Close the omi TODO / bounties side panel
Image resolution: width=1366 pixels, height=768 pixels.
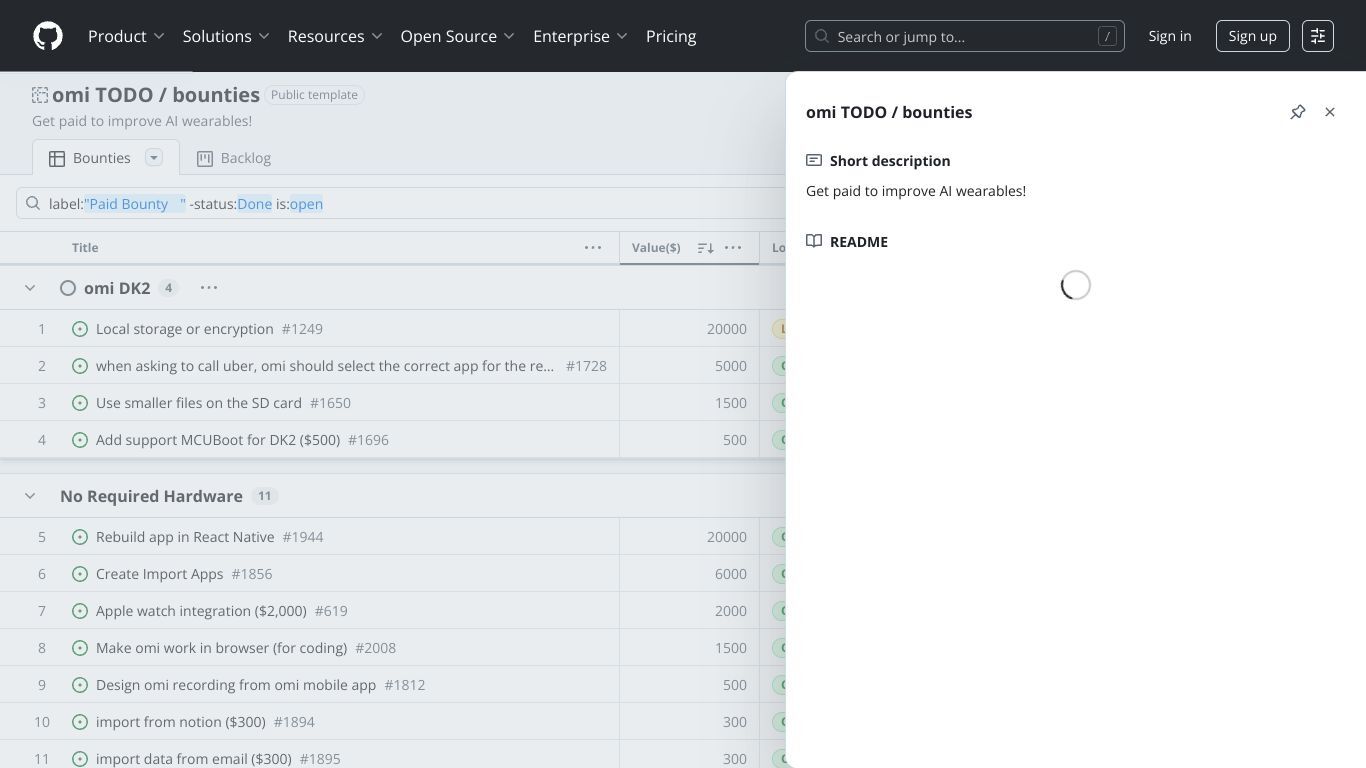click(1330, 112)
